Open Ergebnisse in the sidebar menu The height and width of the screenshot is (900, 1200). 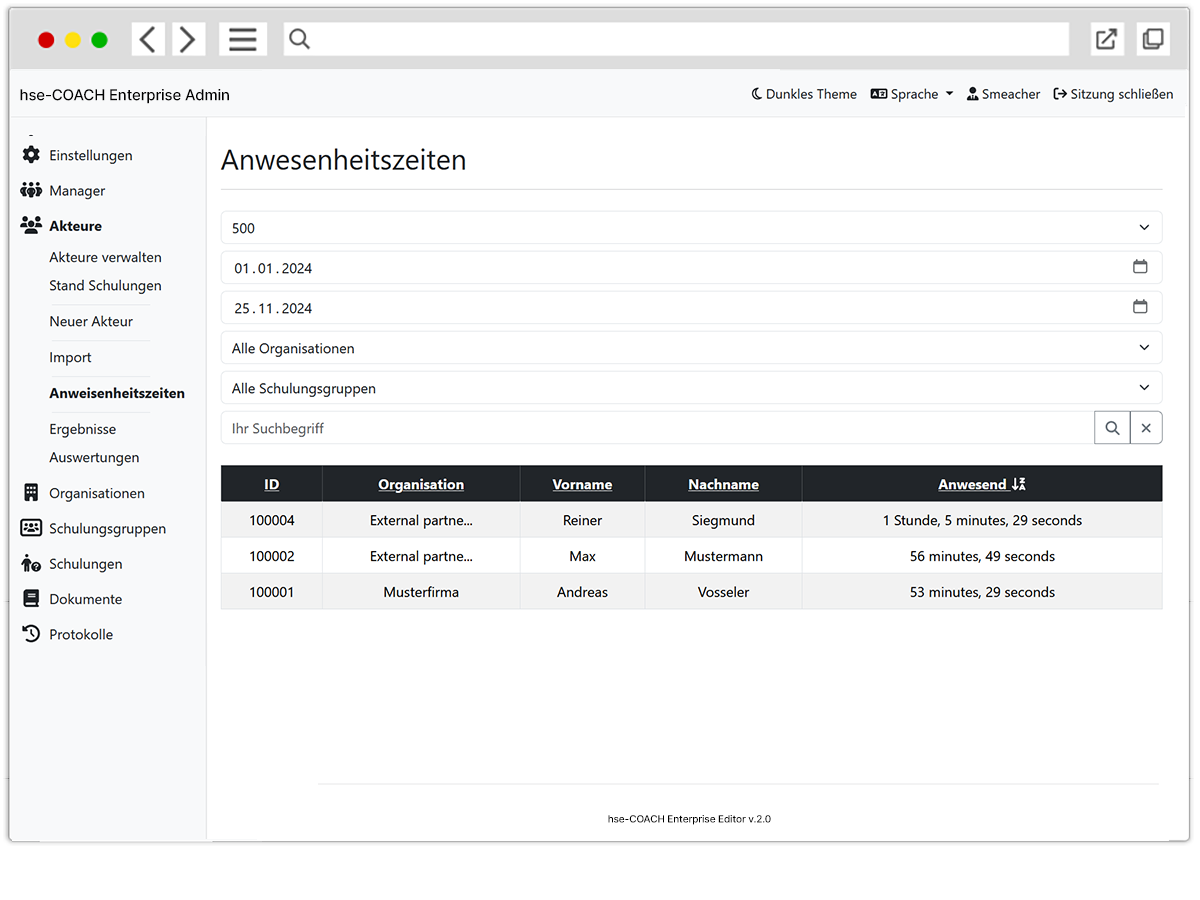coord(83,429)
